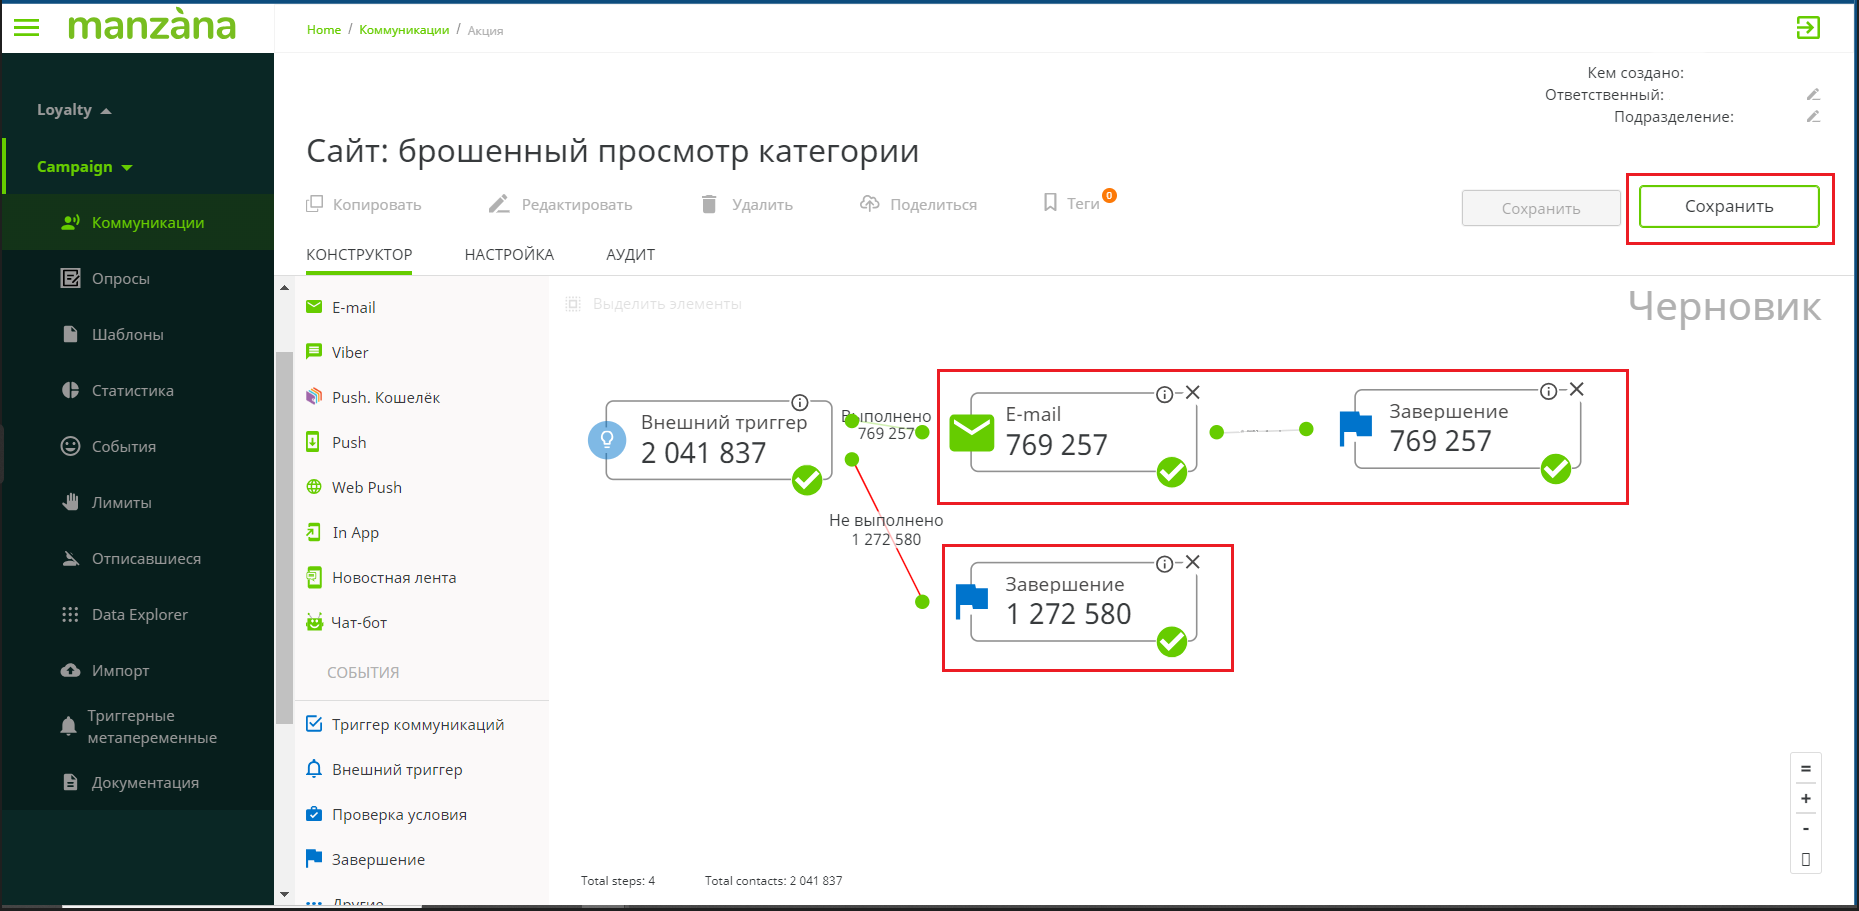
Task: Open the hamburger menu next to manzana logo
Action: (x=27, y=27)
